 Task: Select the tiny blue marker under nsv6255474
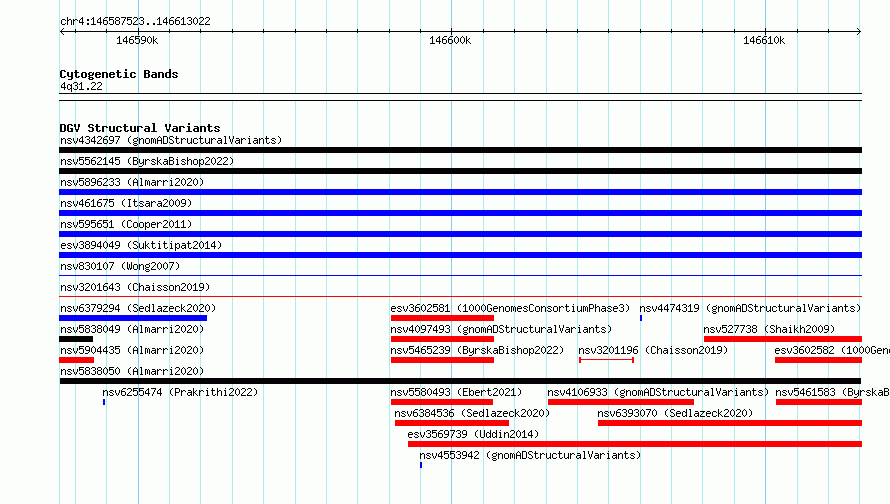104,402
